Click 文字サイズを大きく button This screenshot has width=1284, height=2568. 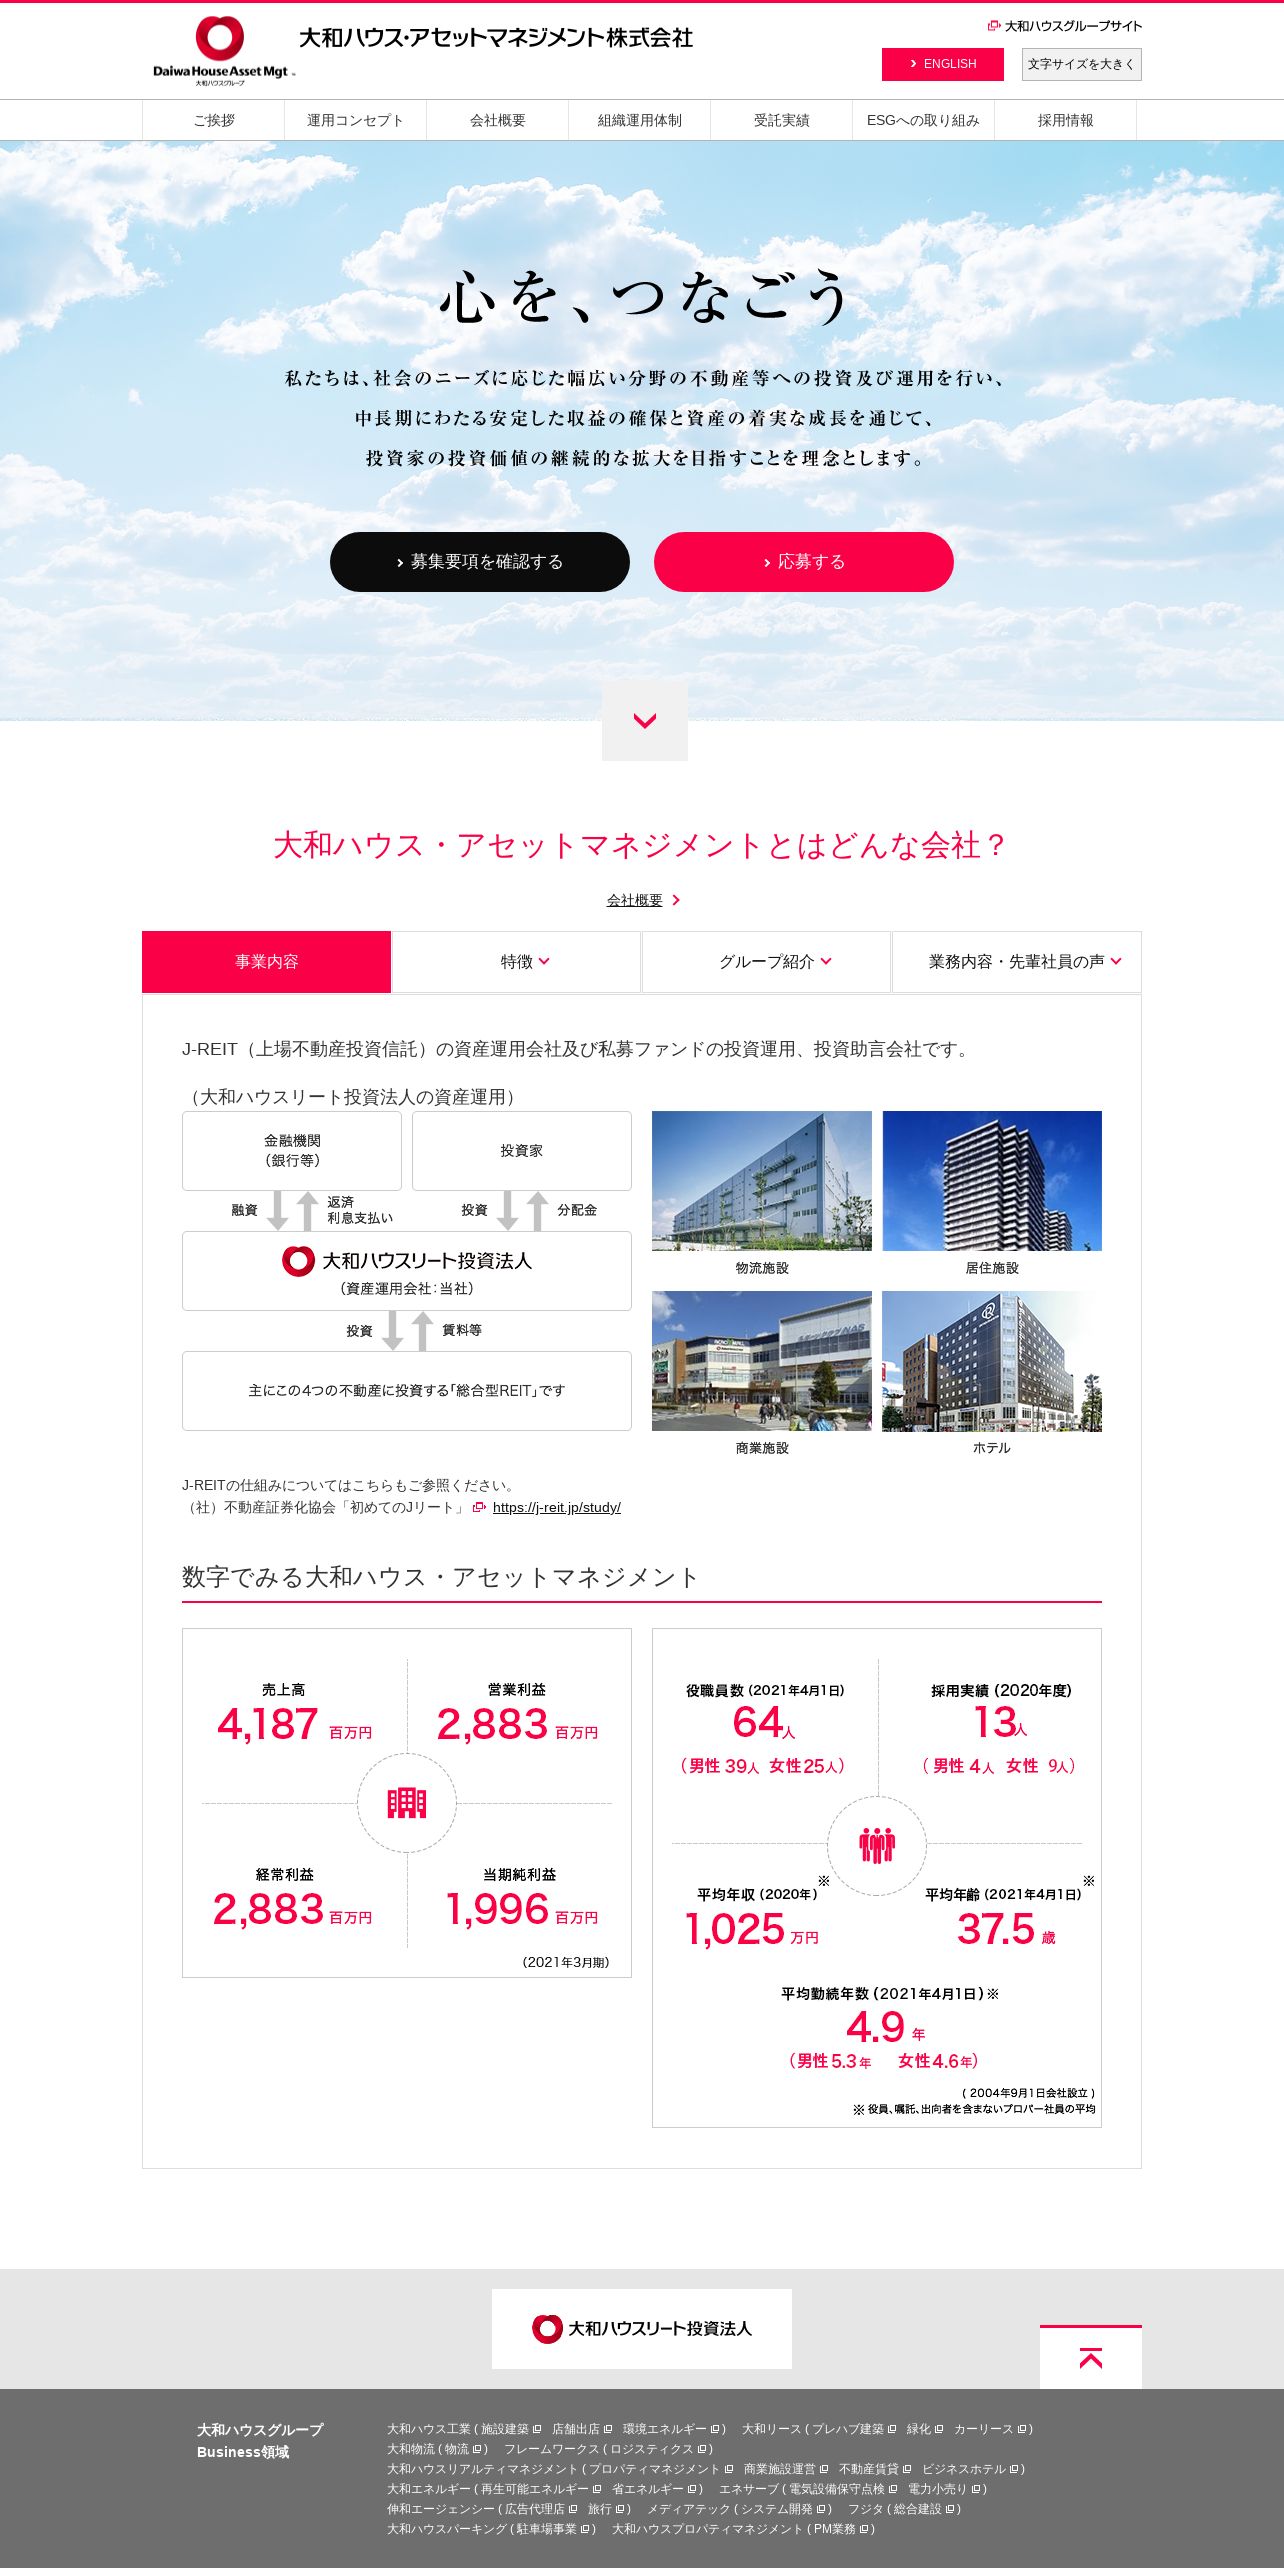pyautogui.click(x=1081, y=64)
